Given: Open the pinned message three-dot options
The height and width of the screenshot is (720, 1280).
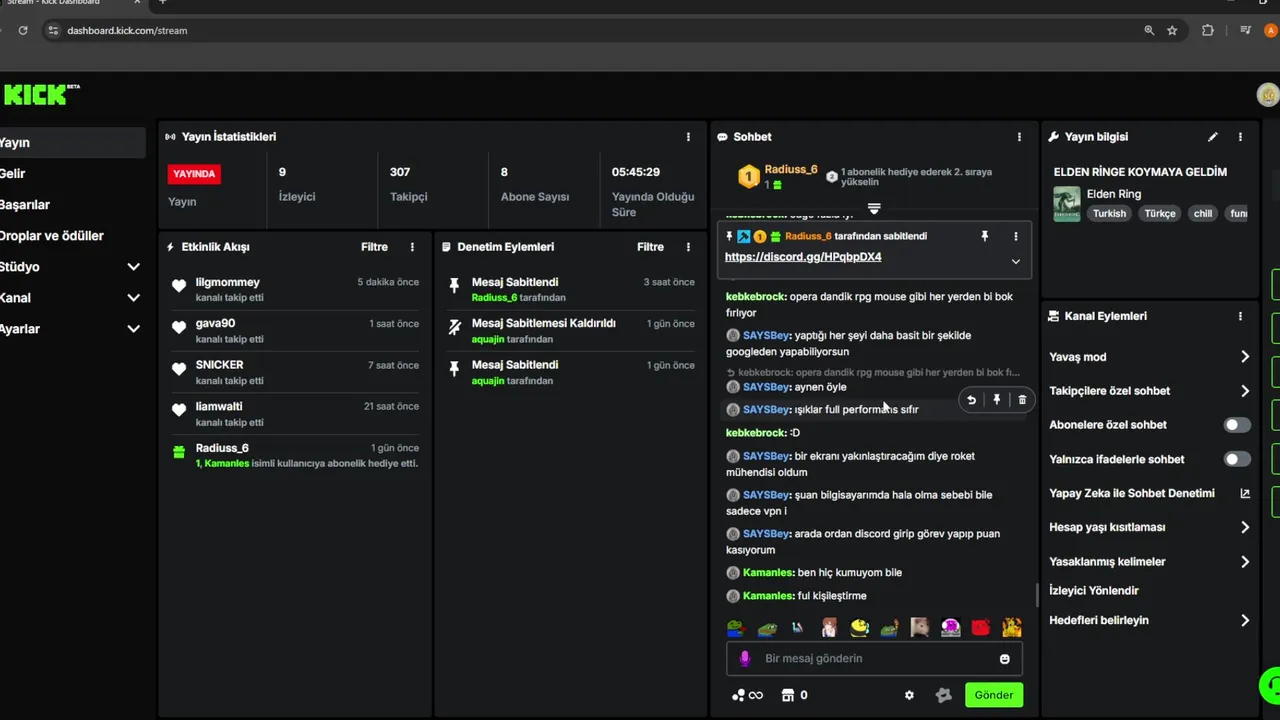Looking at the screenshot, I should pos(1015,236).
